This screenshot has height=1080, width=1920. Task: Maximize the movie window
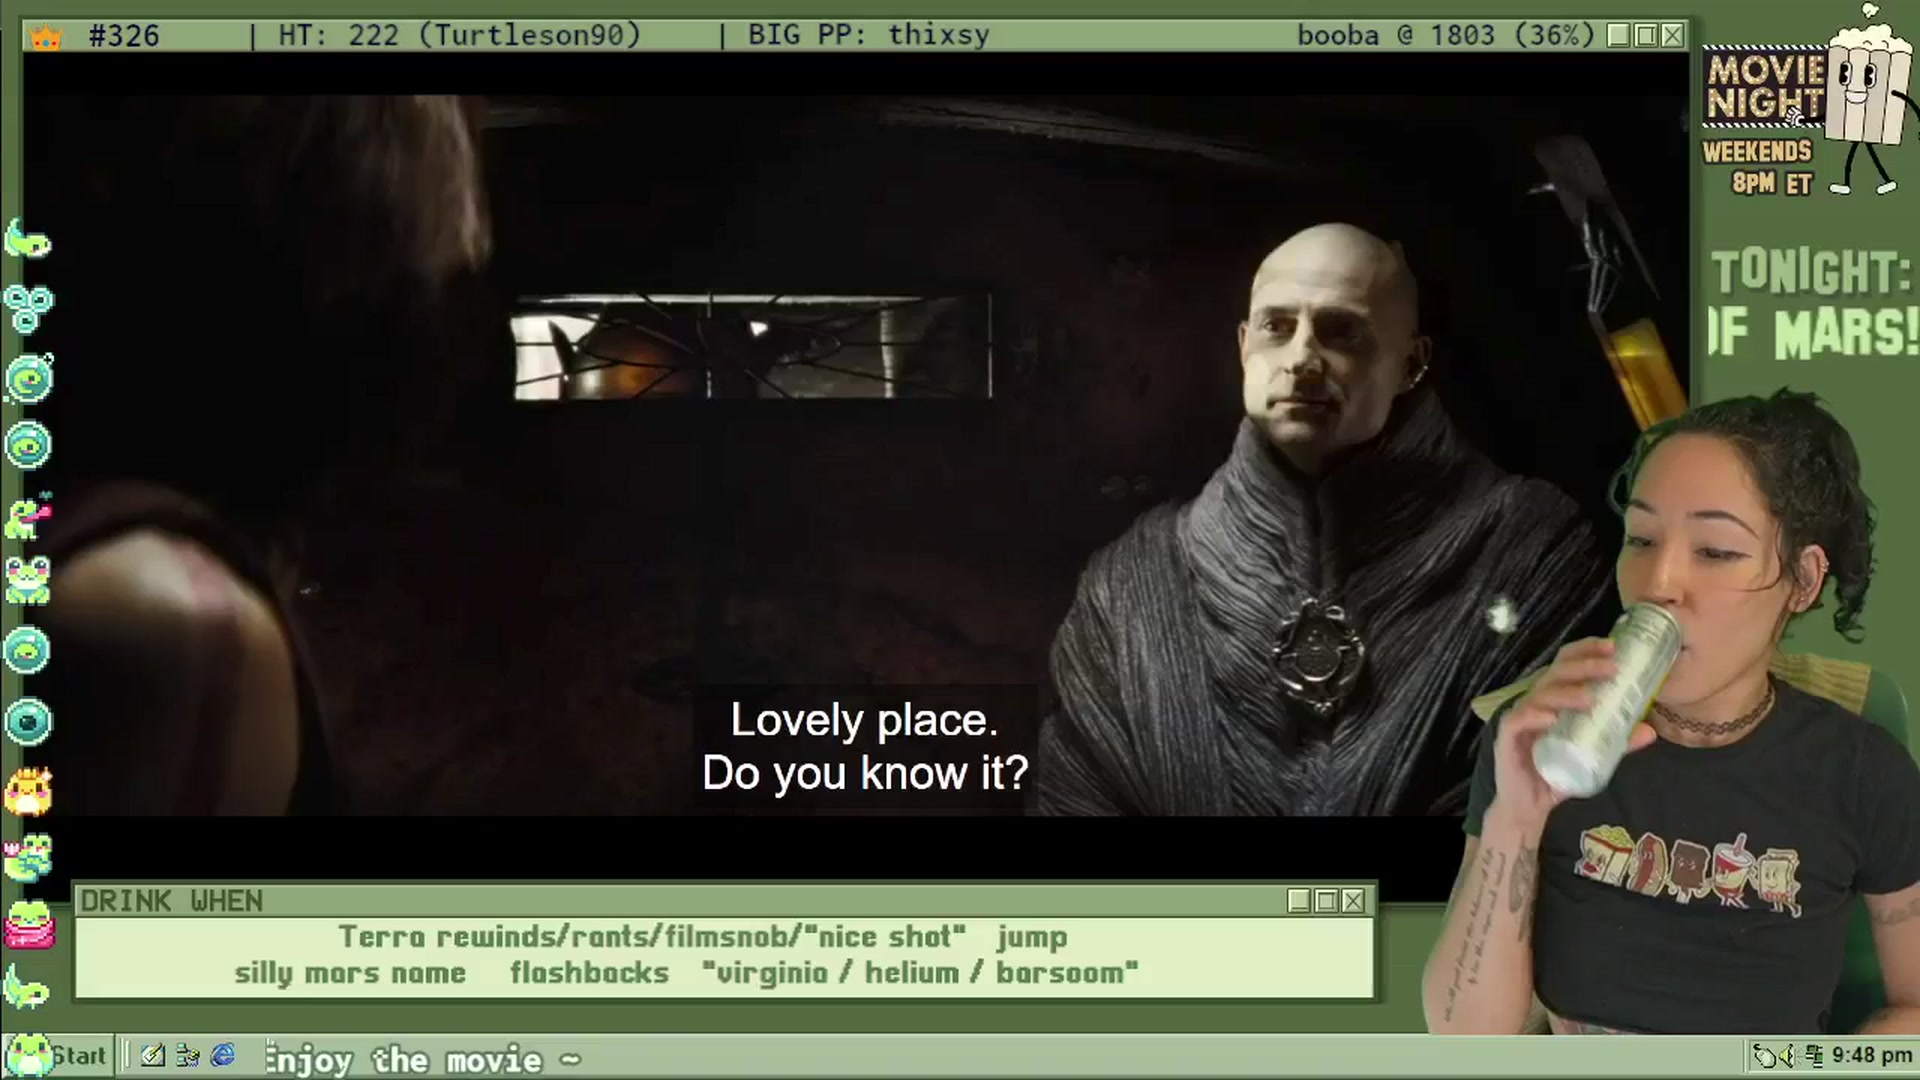coord(1646,36)
